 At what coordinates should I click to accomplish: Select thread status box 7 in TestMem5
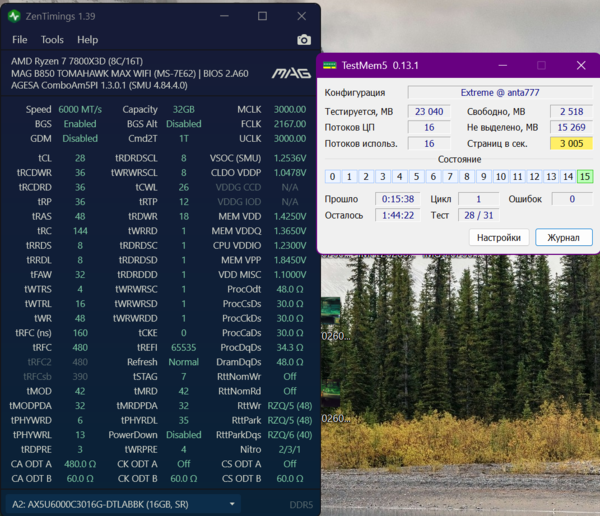coord(450,176)
